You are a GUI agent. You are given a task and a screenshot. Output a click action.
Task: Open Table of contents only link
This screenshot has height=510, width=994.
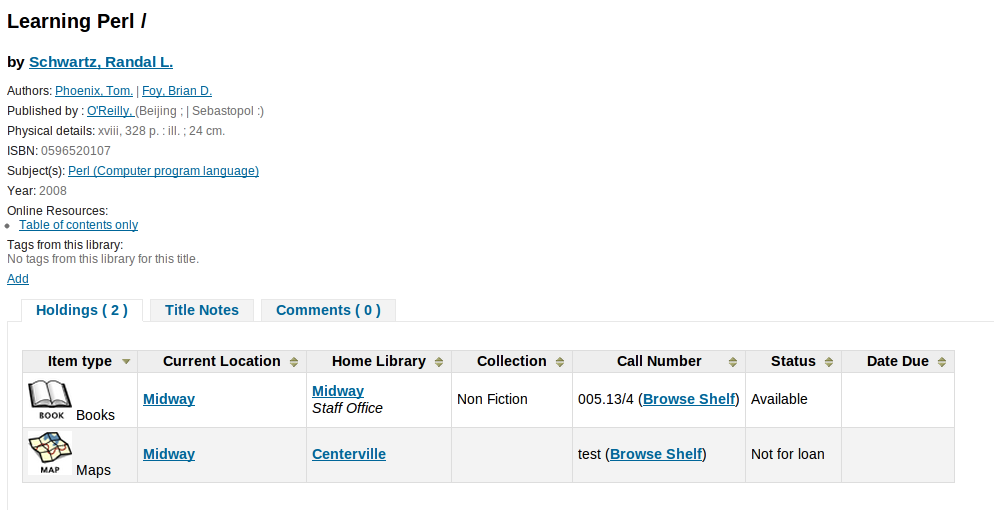pyautogui.click(x=78, y=225)
